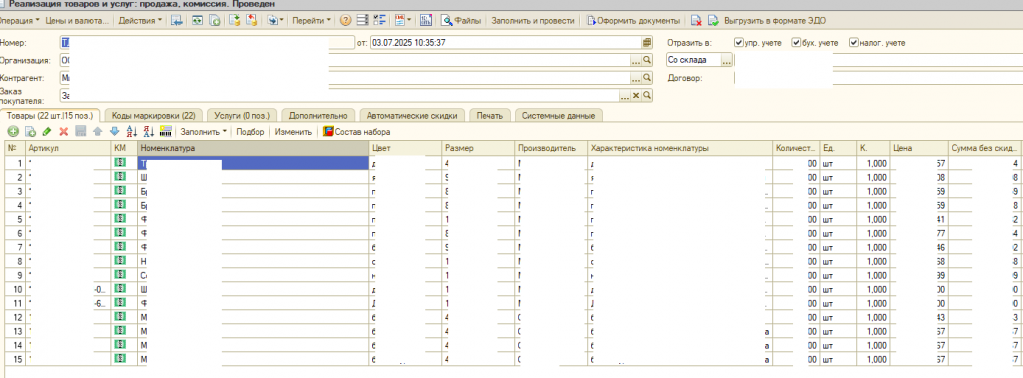The width and height of the screenshot is (1023, 378).
Task: Switch to the Печать tab
Action: (489, 116)
